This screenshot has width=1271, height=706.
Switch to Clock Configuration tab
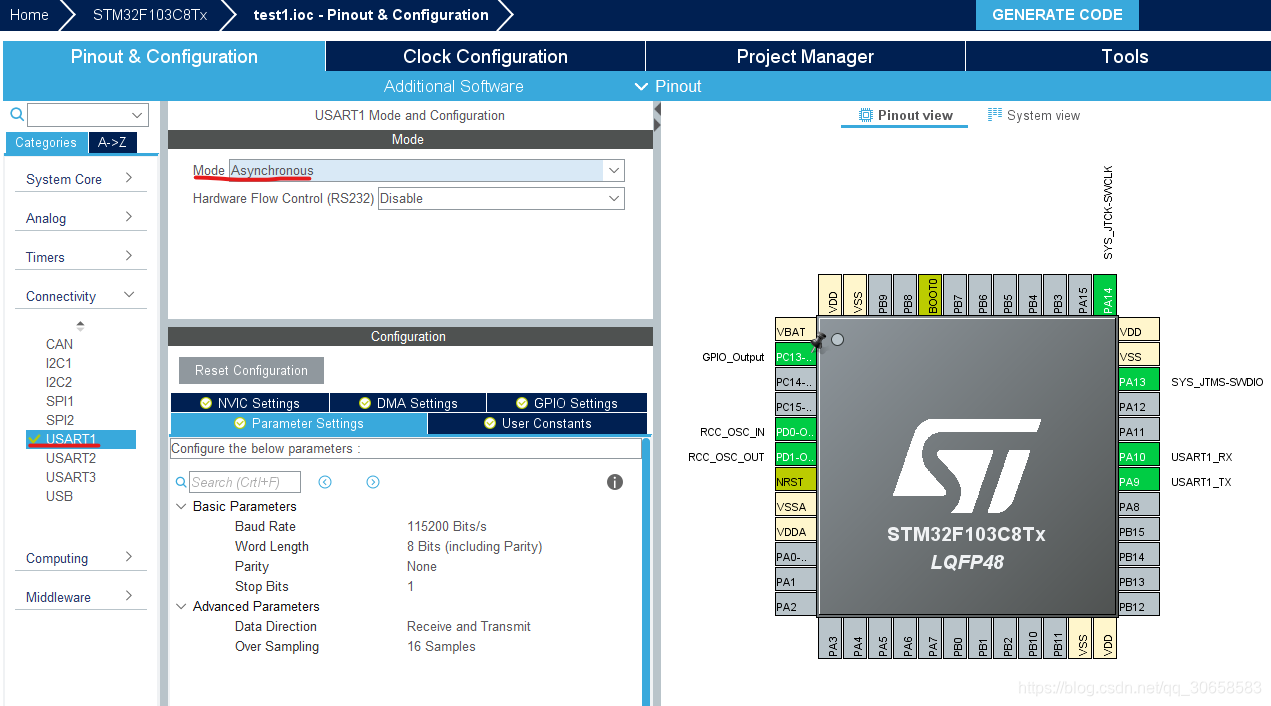coord(485,56)
